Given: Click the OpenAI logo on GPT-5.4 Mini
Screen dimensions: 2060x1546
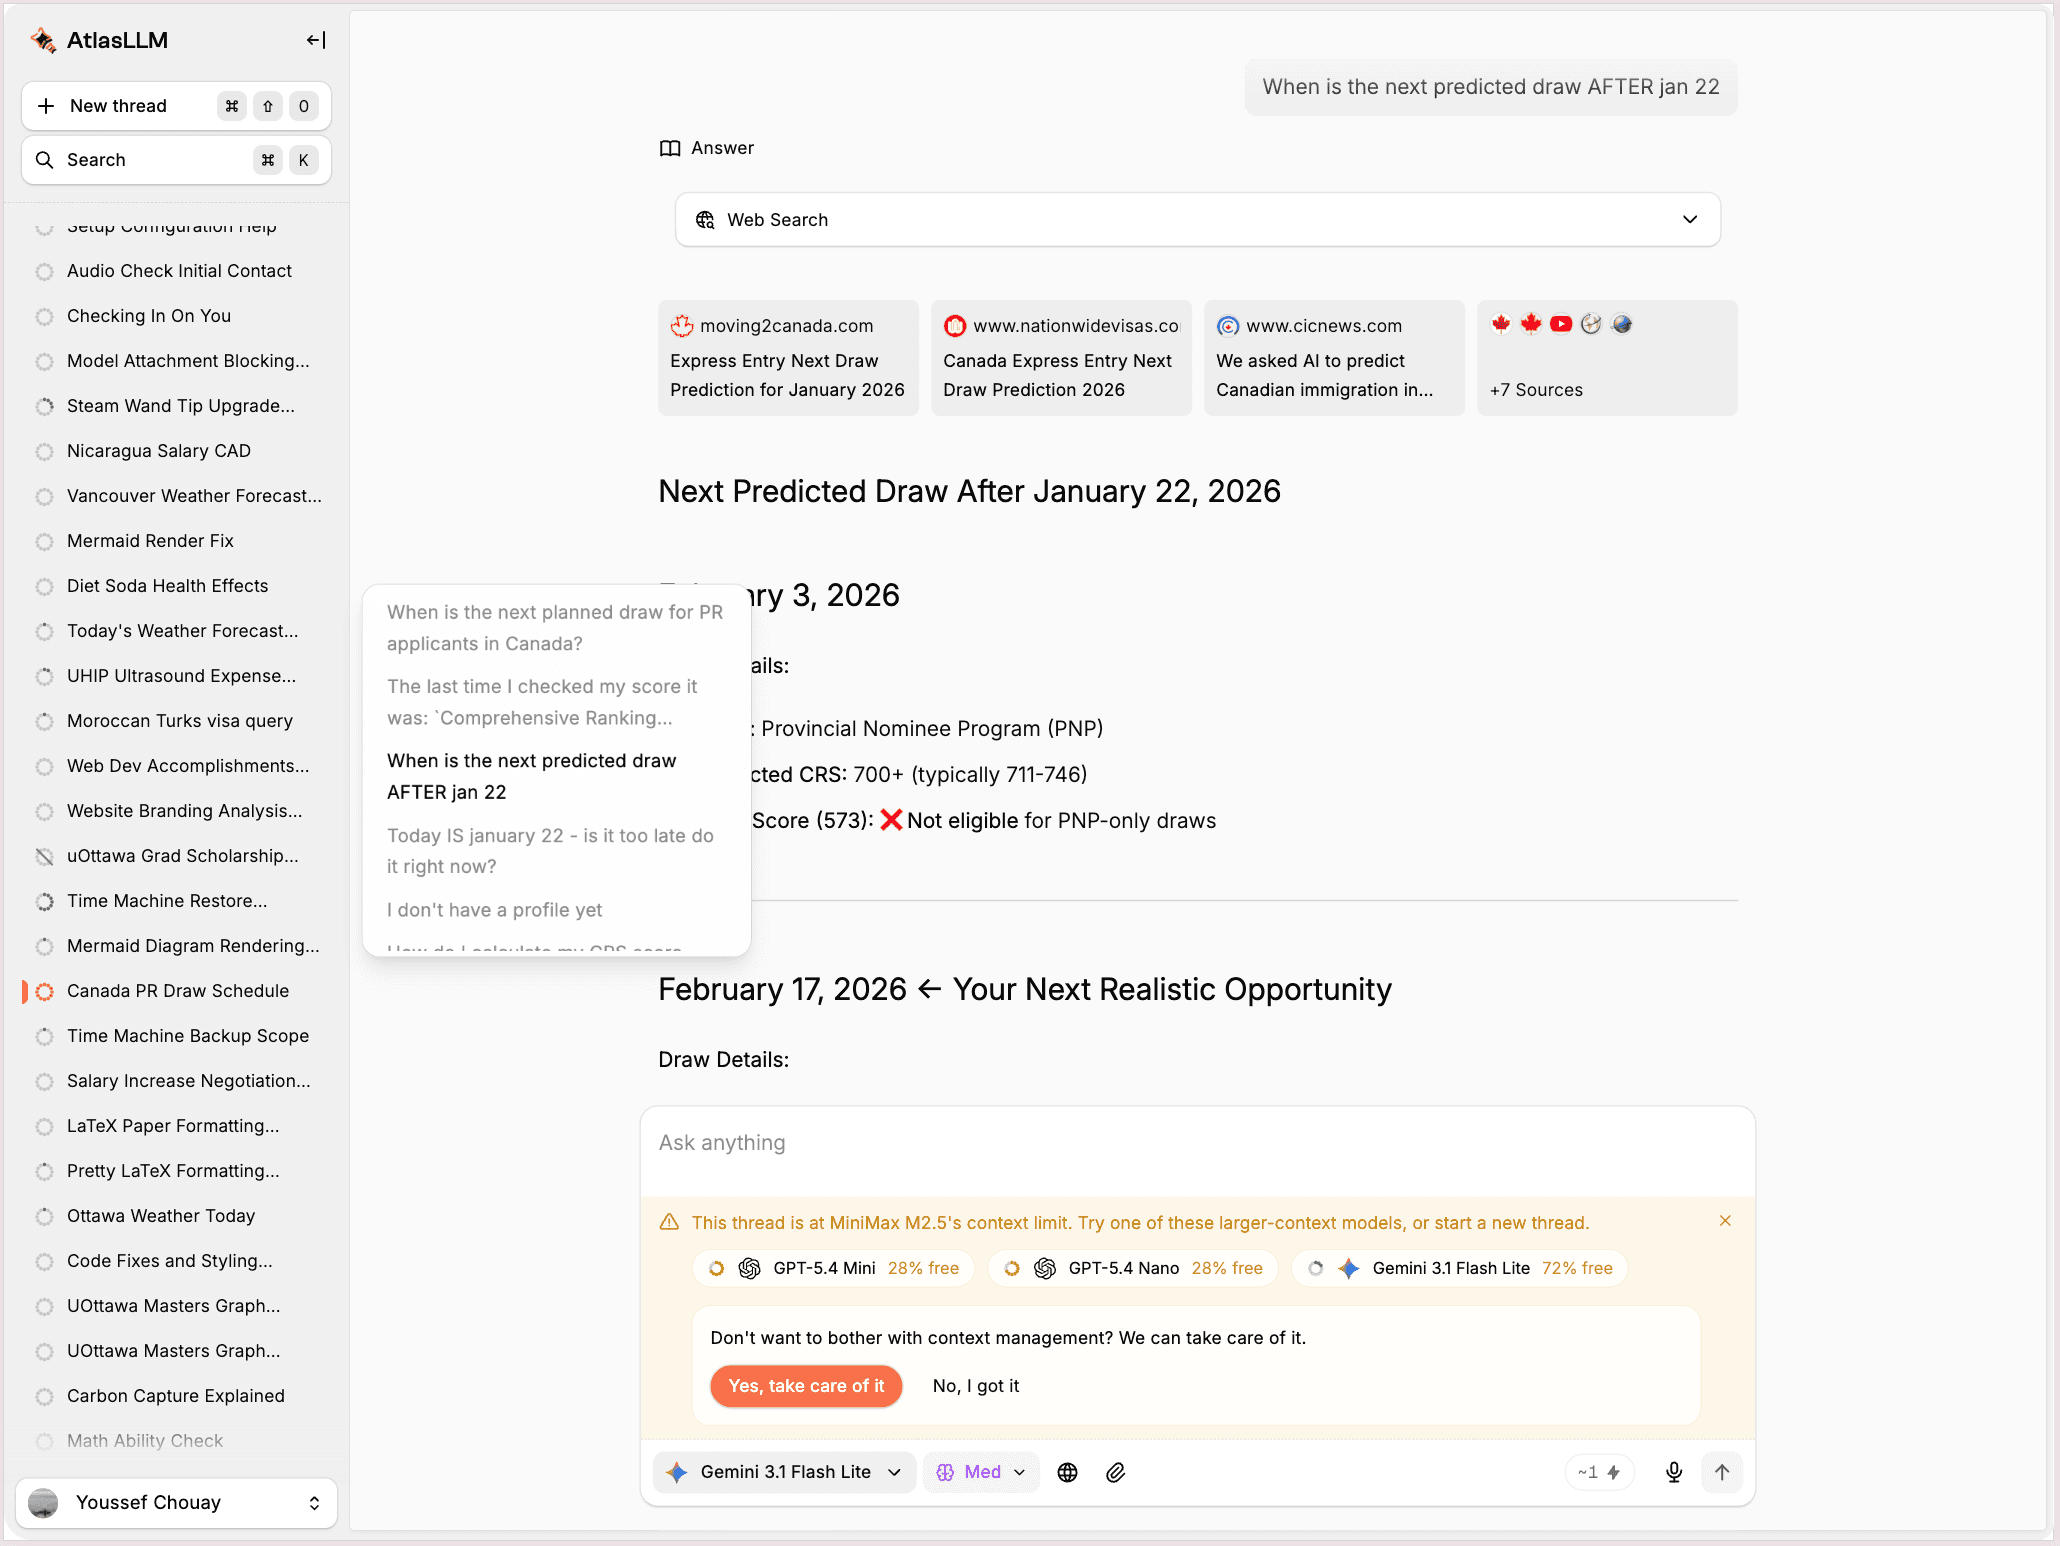Looking at the screenshot, I should pyautogui.click(x=749, y=1268).
